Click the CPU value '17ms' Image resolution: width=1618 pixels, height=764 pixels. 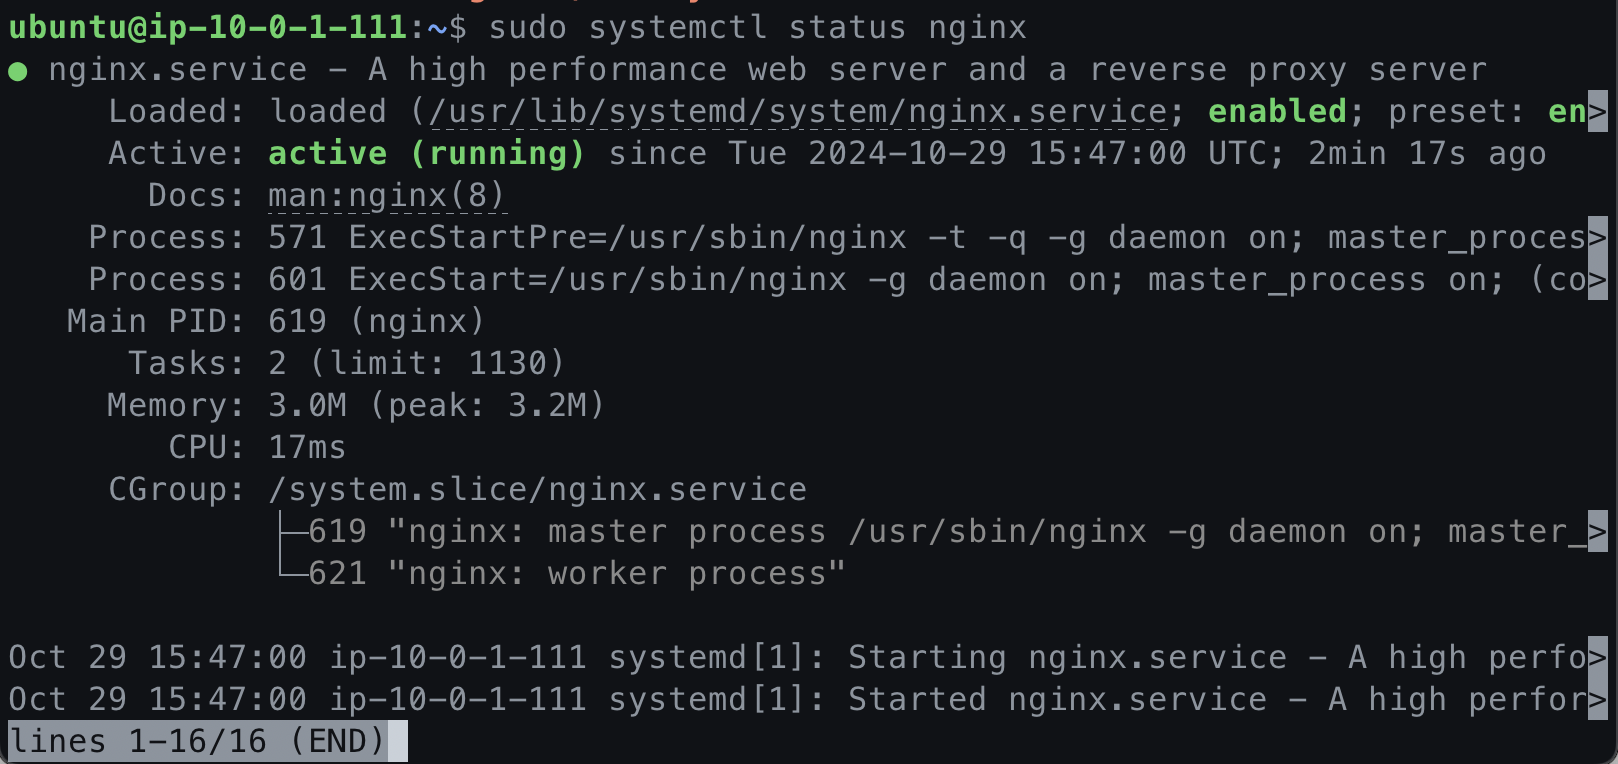307,447
